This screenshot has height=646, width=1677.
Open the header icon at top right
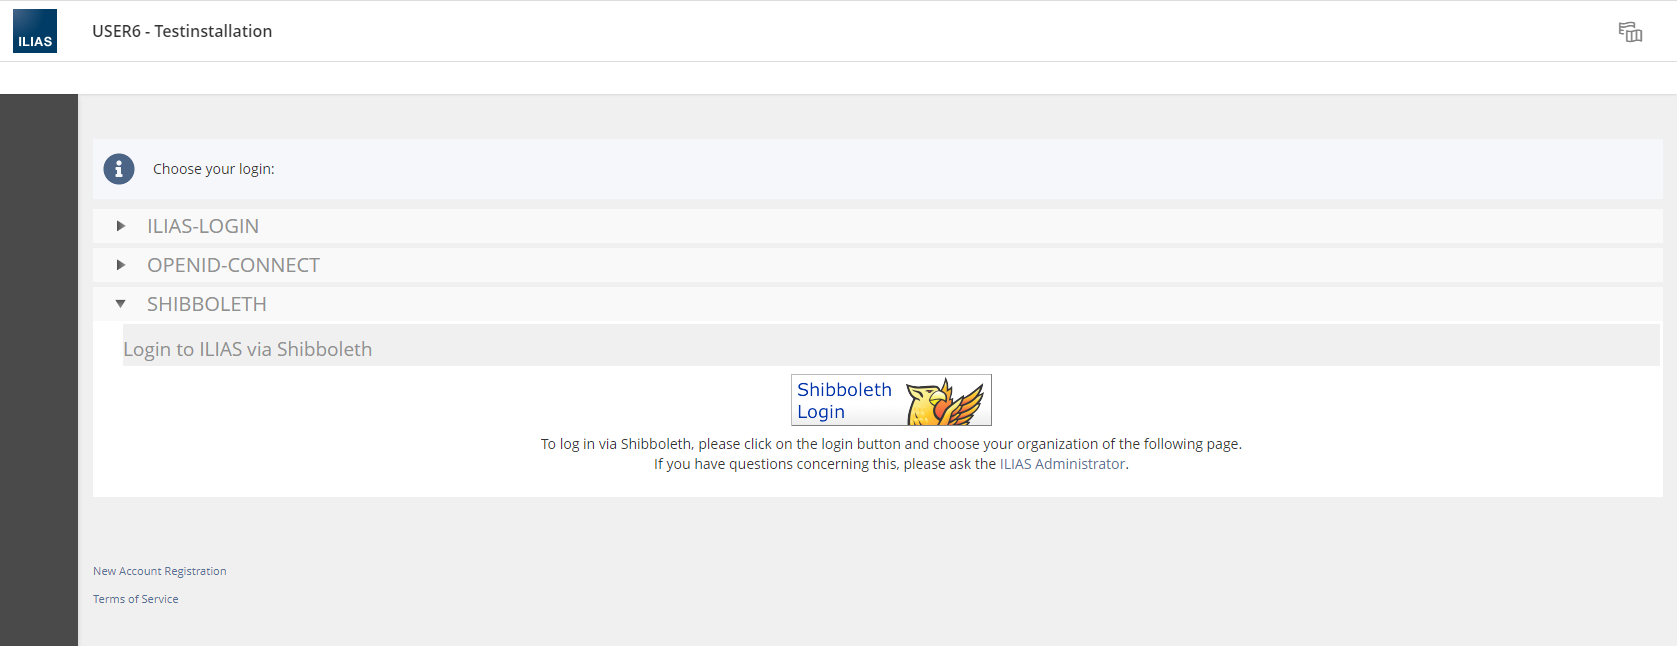click(x=1630, y=32)
